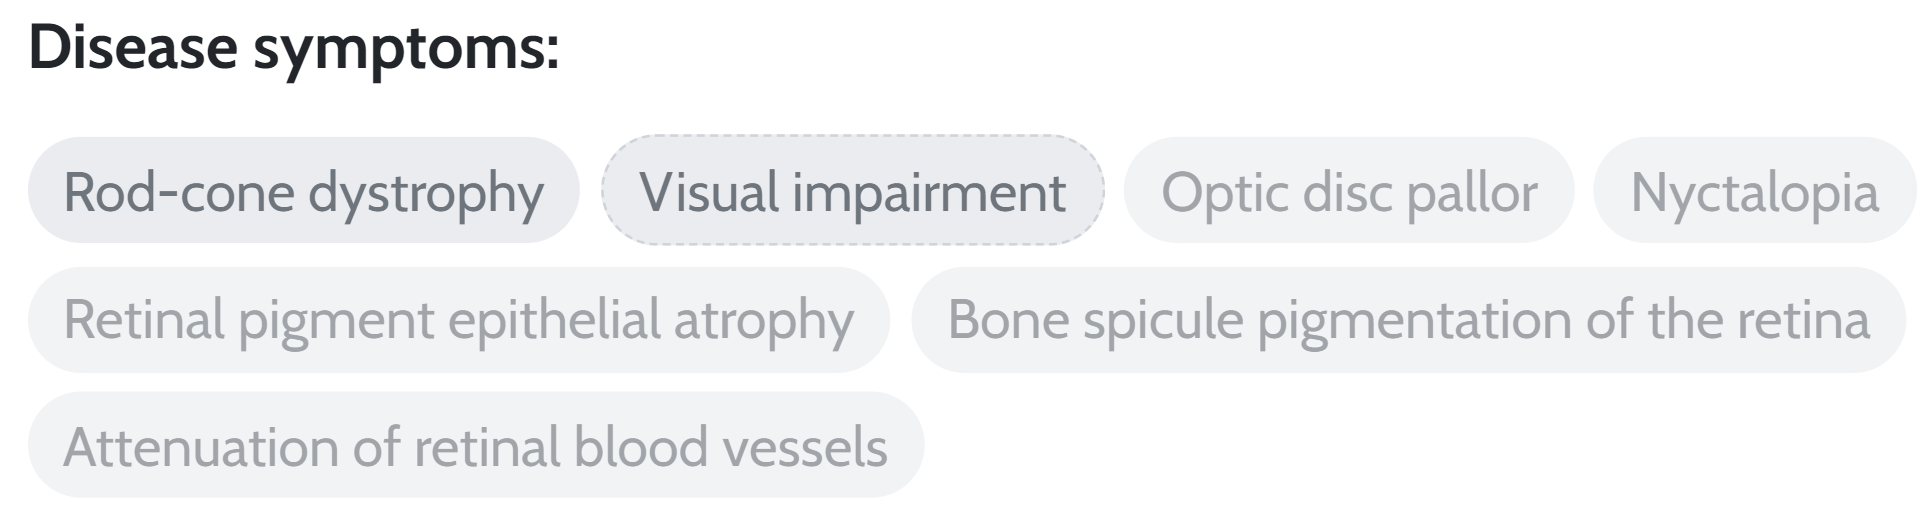The image size is (1926, 530).
Task: Enable the Optic disc pallor symptom
Action: point(1348,191)
